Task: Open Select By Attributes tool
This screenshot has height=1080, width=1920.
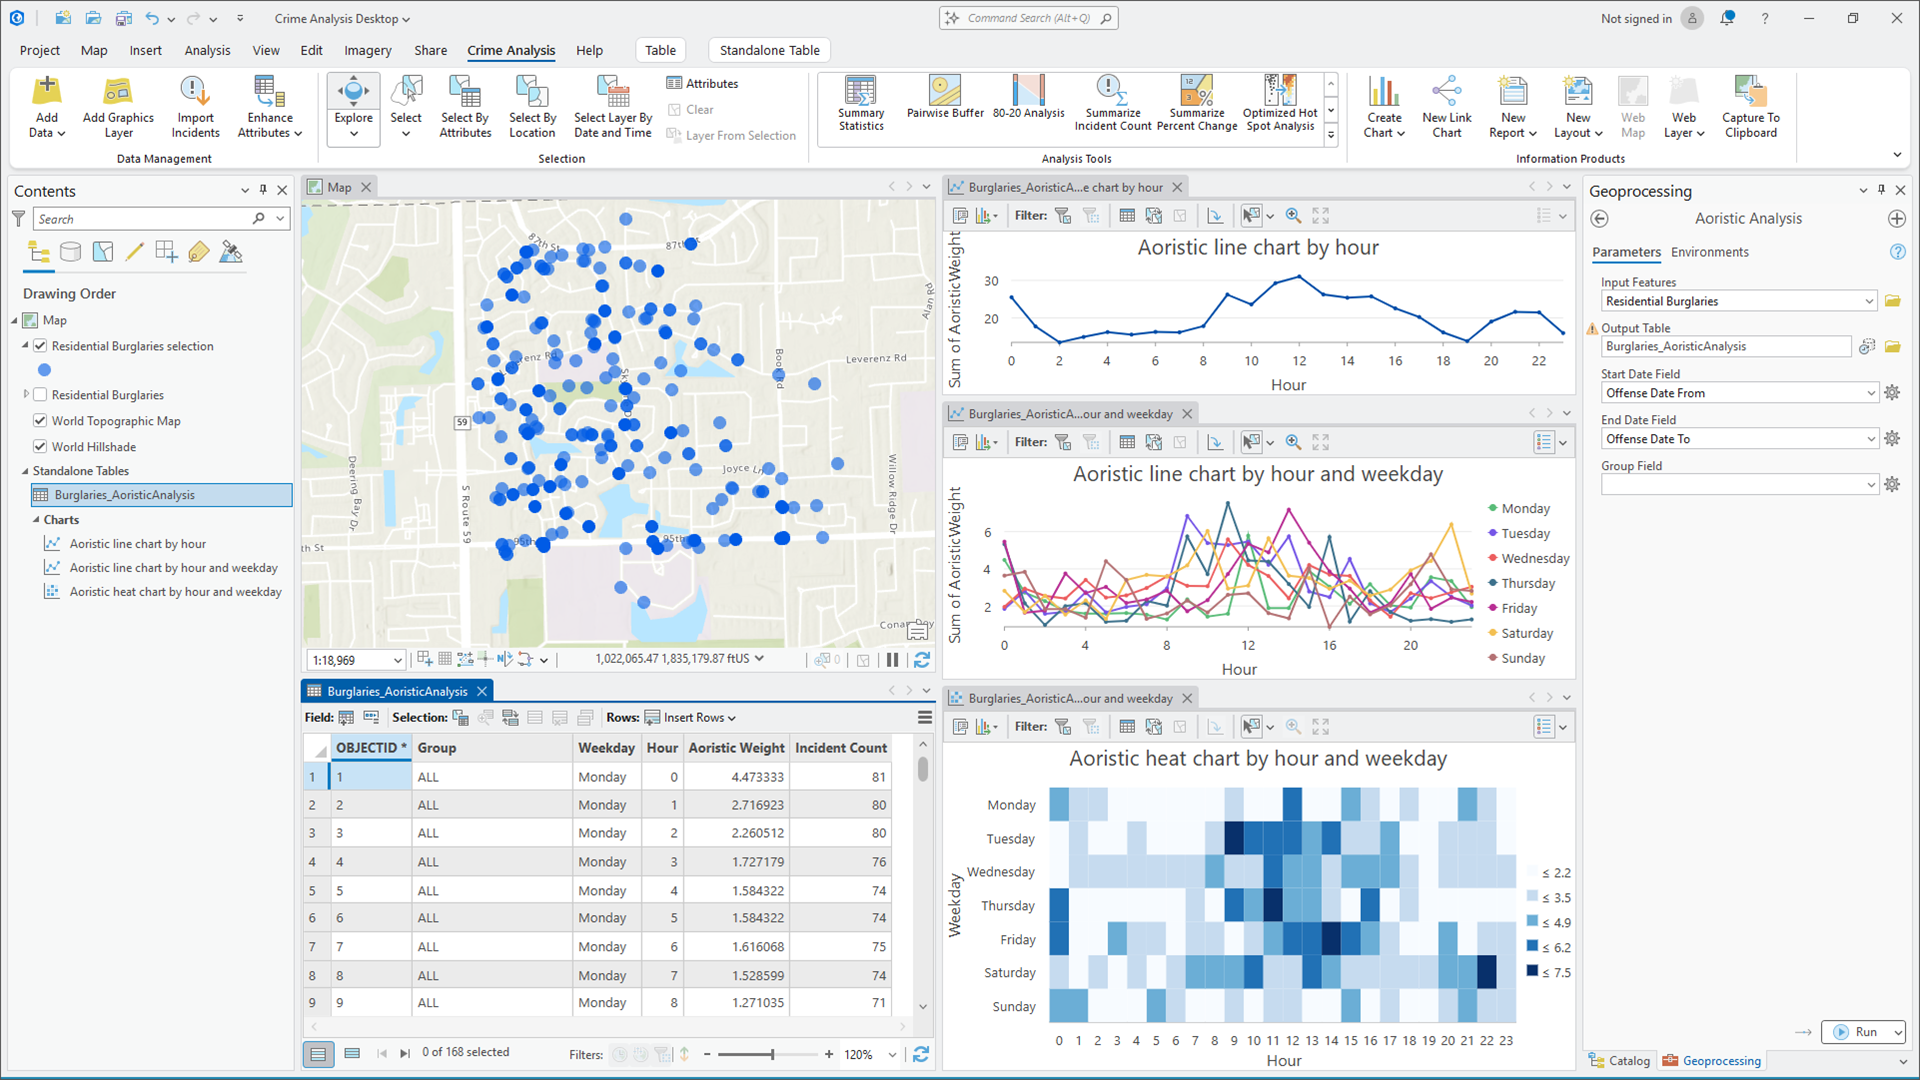Action: pyautogui.click(x=465, y=107)
